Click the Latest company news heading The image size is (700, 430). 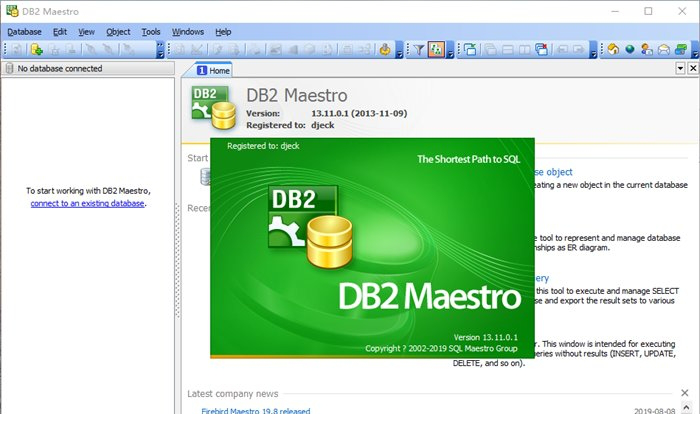point(233,393)
